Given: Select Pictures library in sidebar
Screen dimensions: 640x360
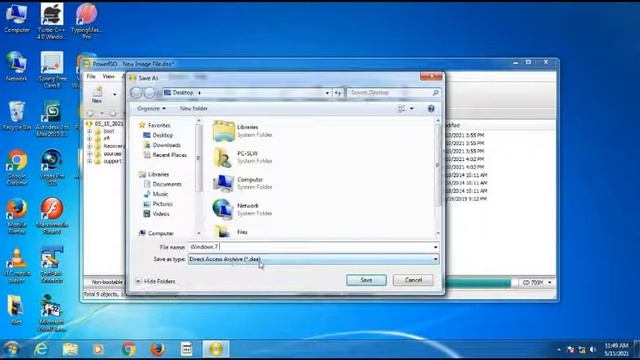Looking at the screenshot, I should [x=158, y=204].
